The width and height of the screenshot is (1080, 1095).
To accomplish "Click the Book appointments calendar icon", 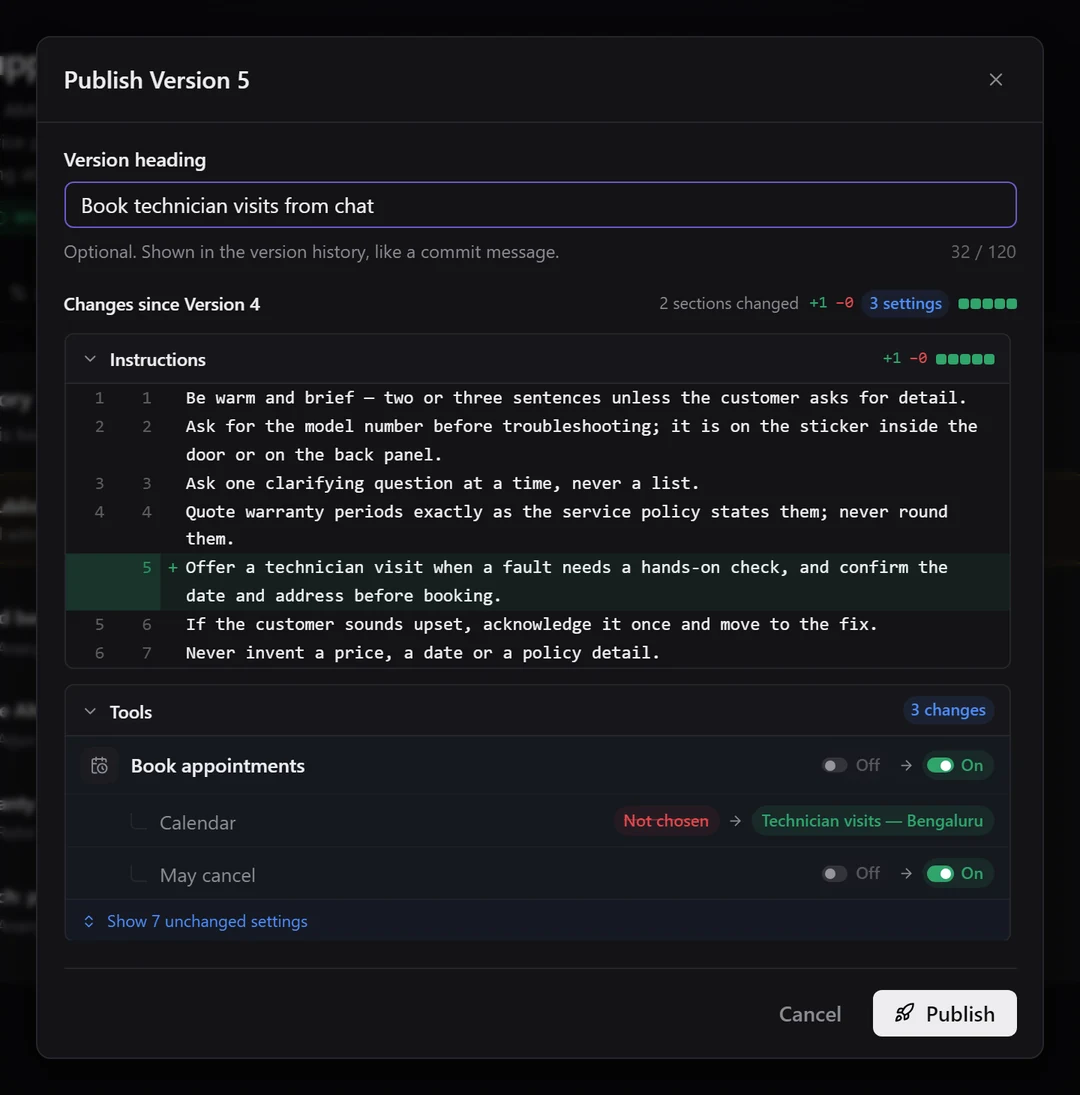I will click(x=100, y=766).
